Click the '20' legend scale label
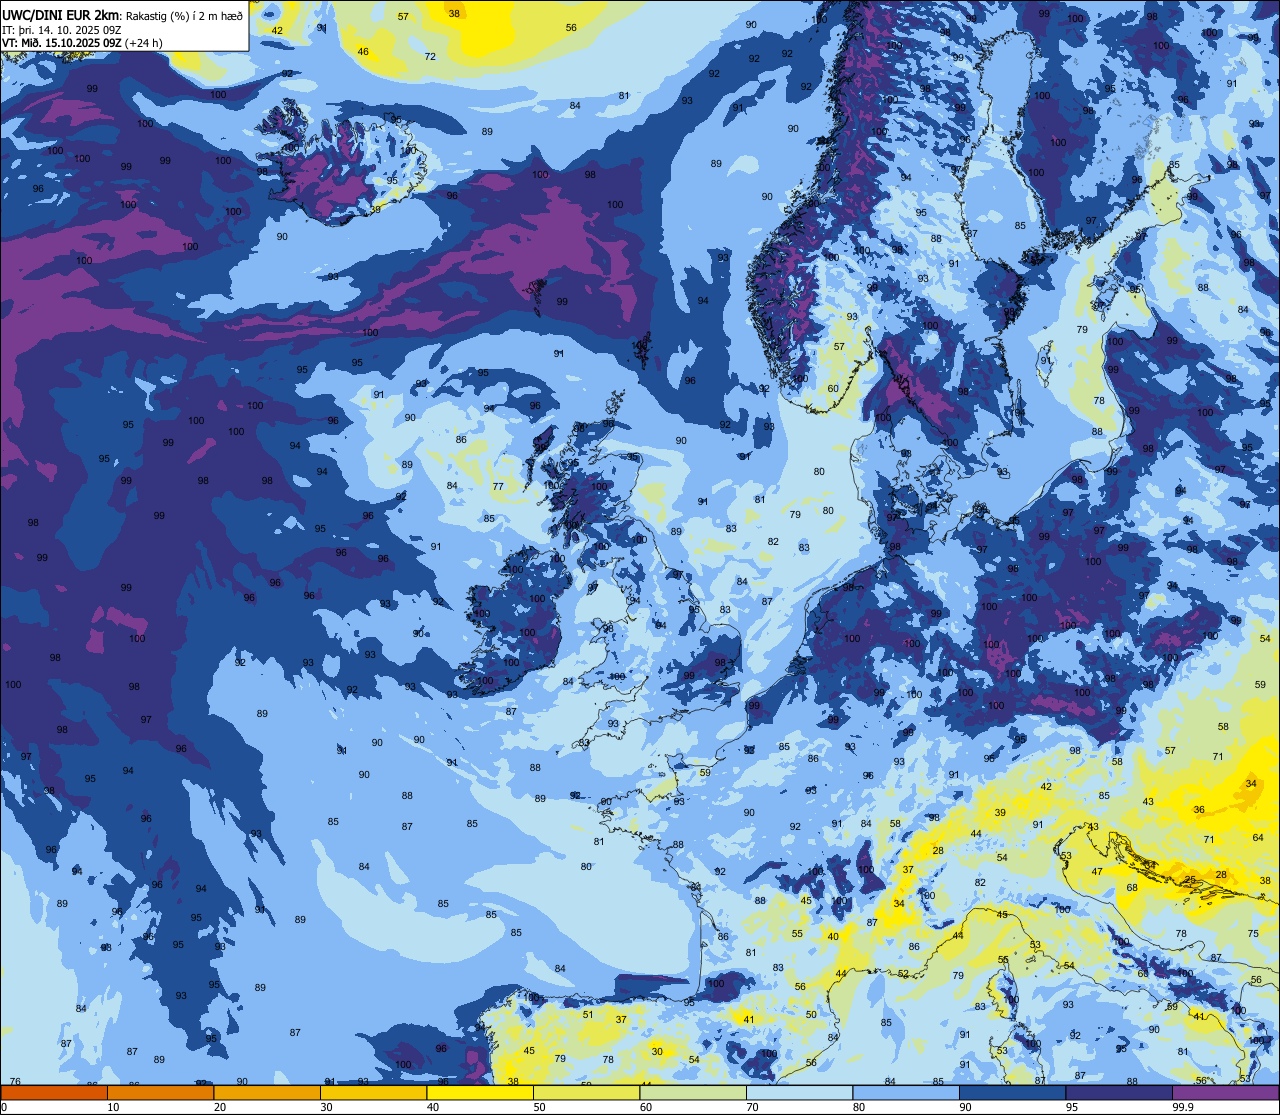 coord(220,1107)
